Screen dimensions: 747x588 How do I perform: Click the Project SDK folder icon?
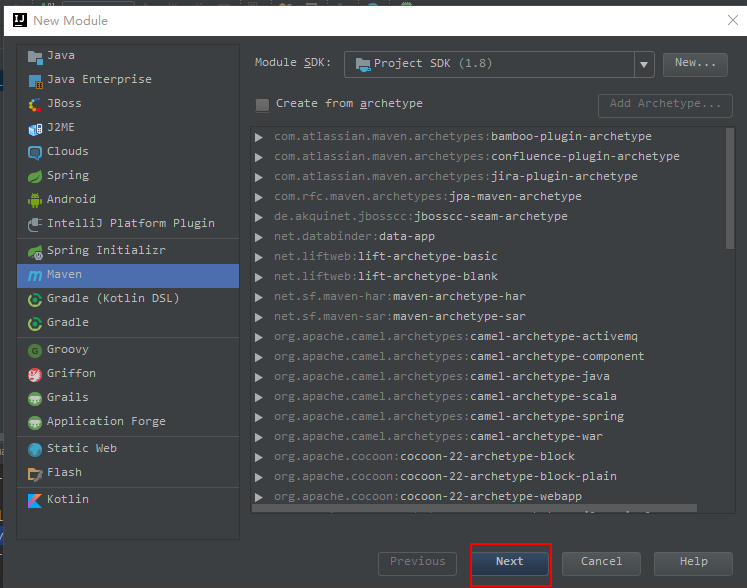click(x=363, y=64)
